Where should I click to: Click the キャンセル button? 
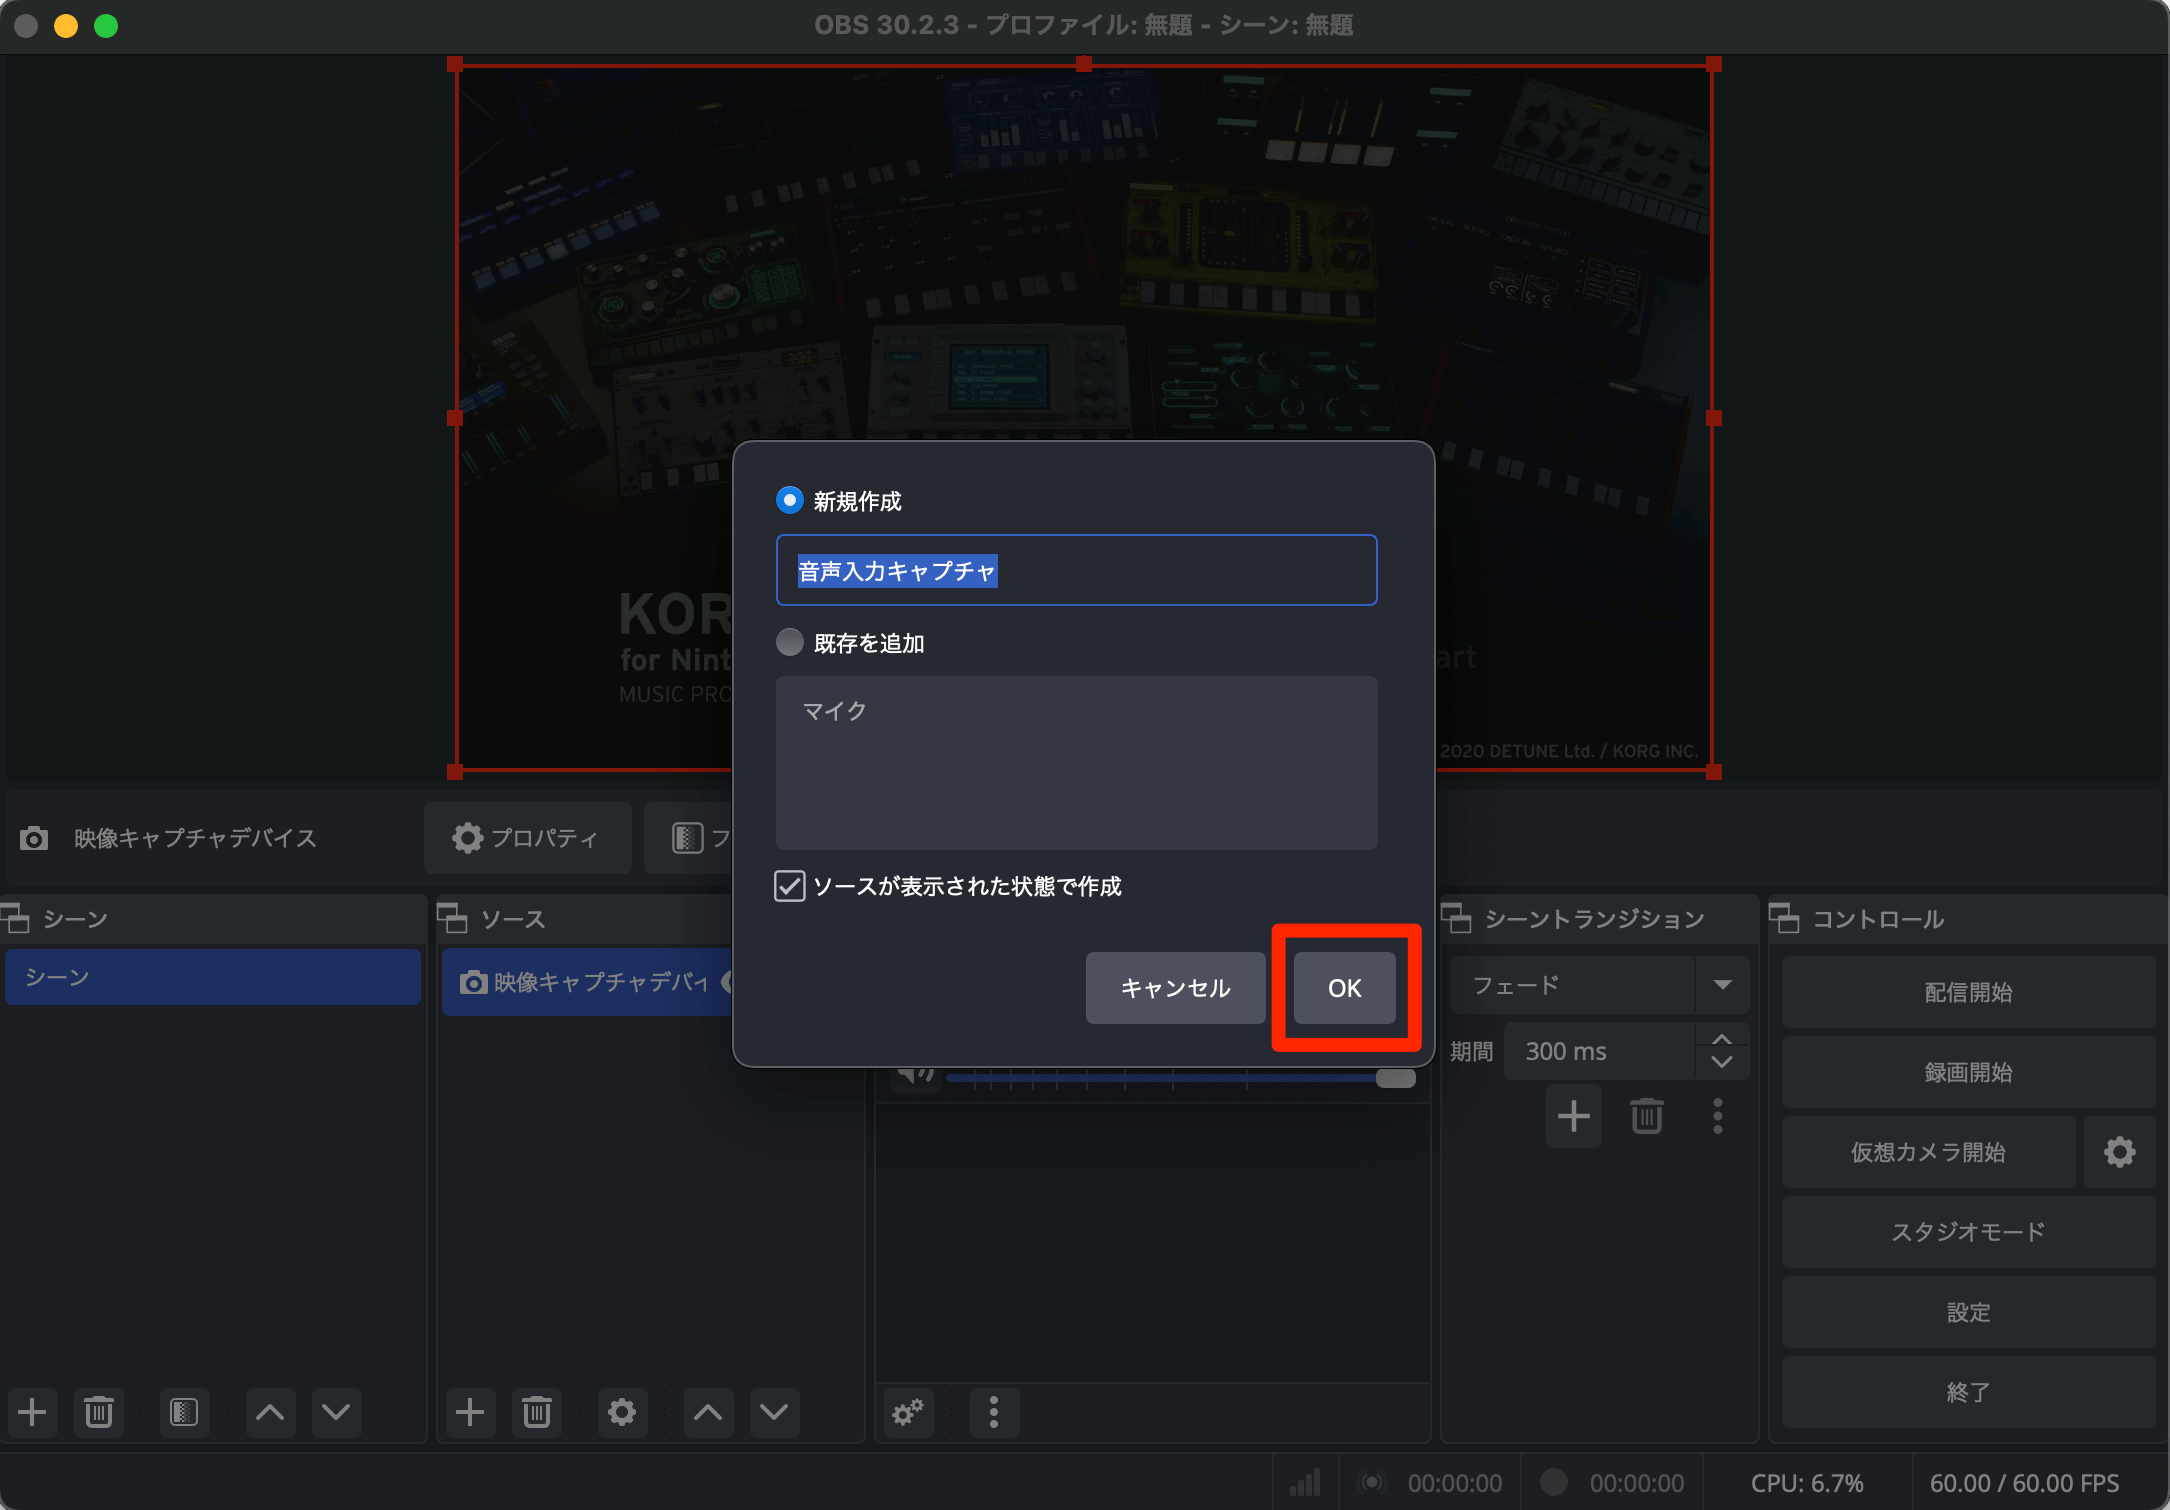(x=1175, y=988)
